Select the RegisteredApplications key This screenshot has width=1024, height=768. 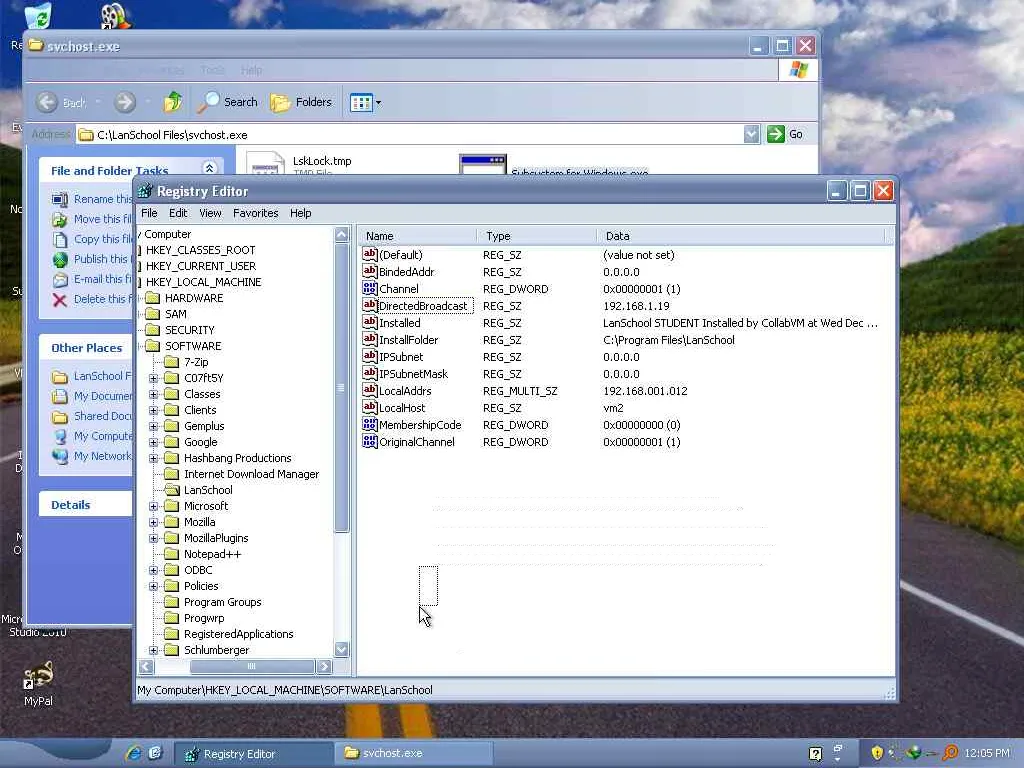pyautogui.click(x=238, y=634)
